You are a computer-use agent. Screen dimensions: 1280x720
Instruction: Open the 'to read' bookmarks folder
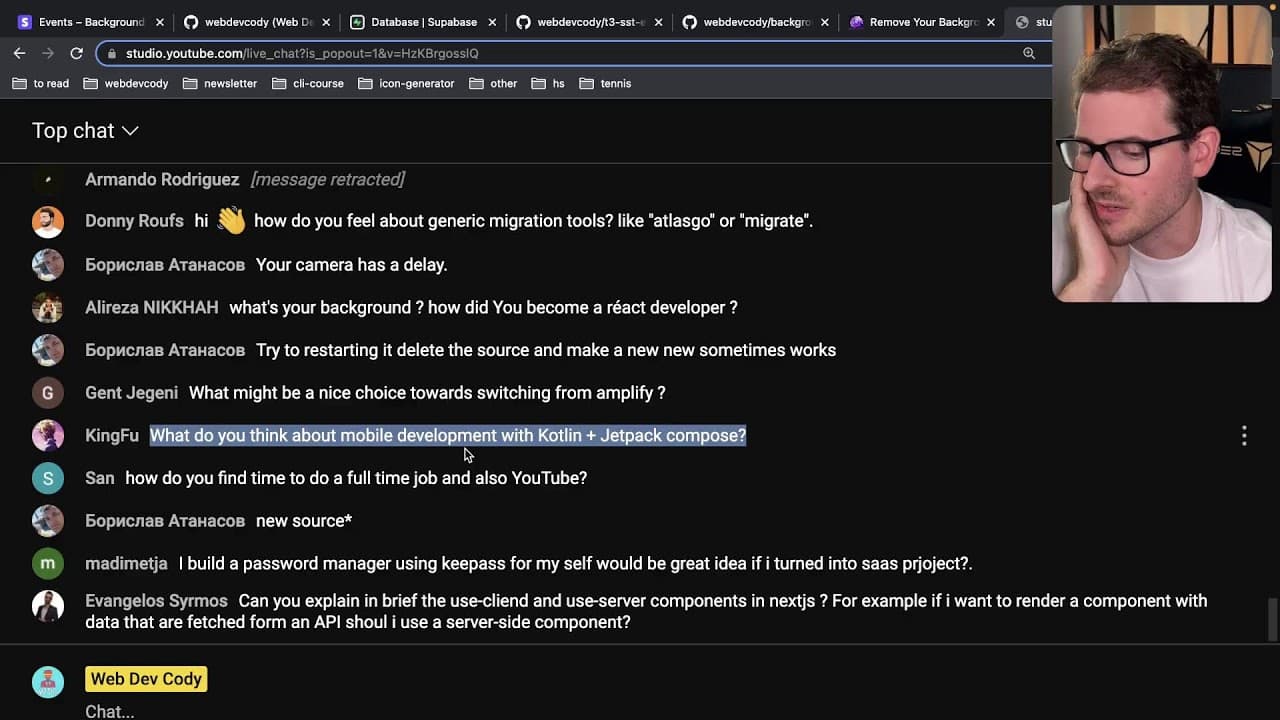tap(41, 84)
